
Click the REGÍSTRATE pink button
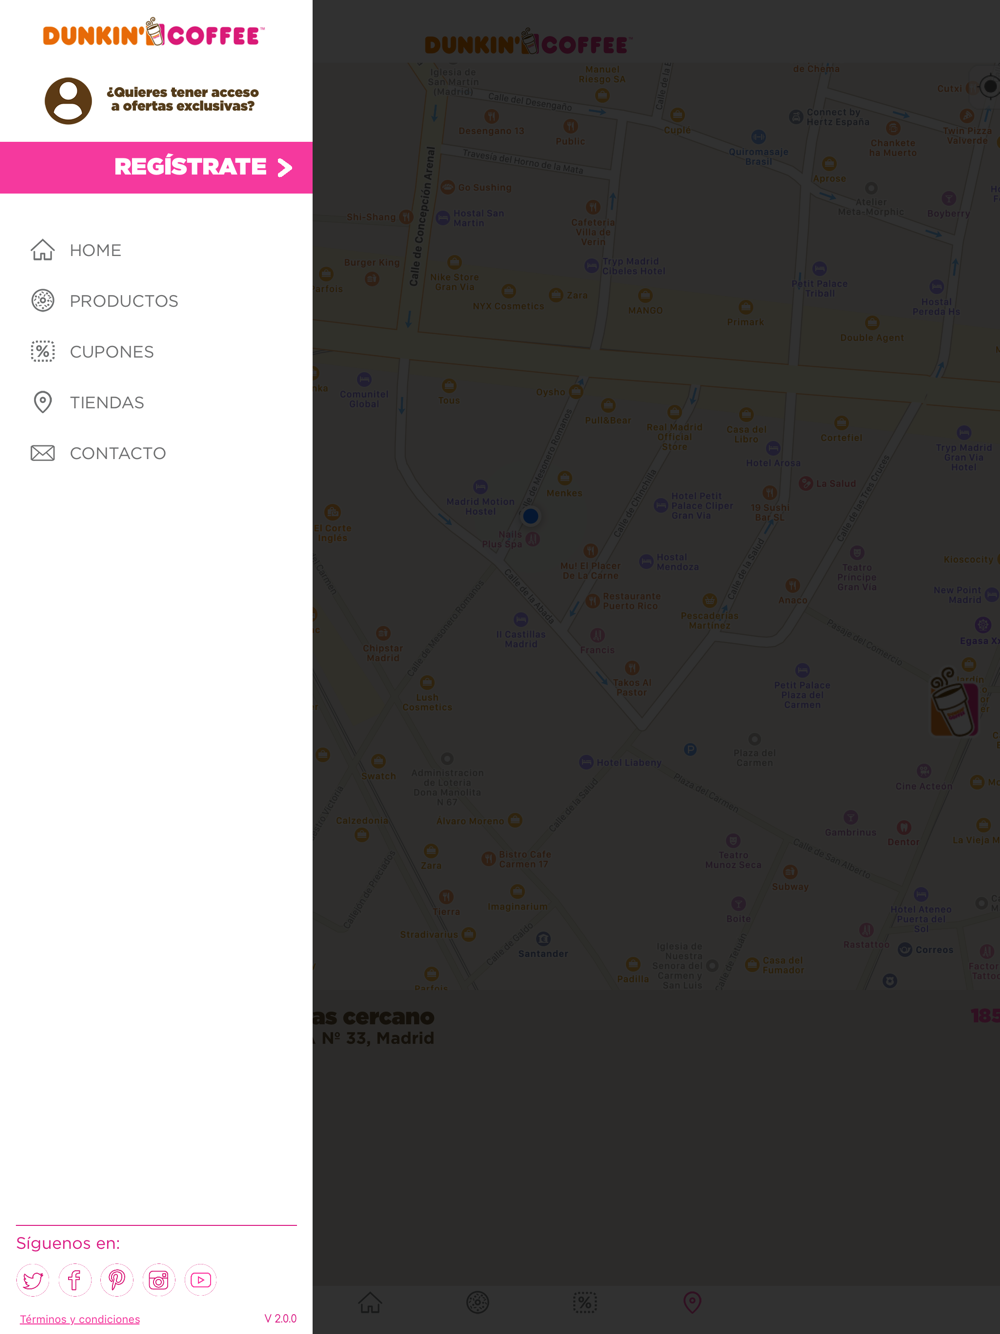click(x=156, y=167)
